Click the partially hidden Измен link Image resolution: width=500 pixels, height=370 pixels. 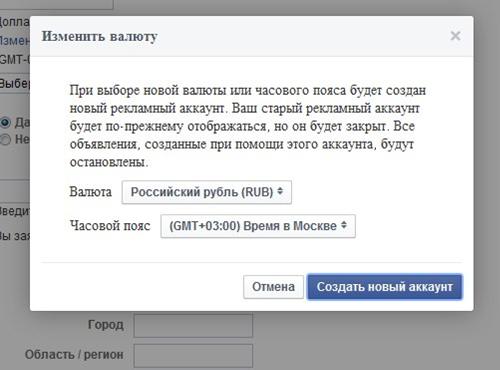click(15, 41)
